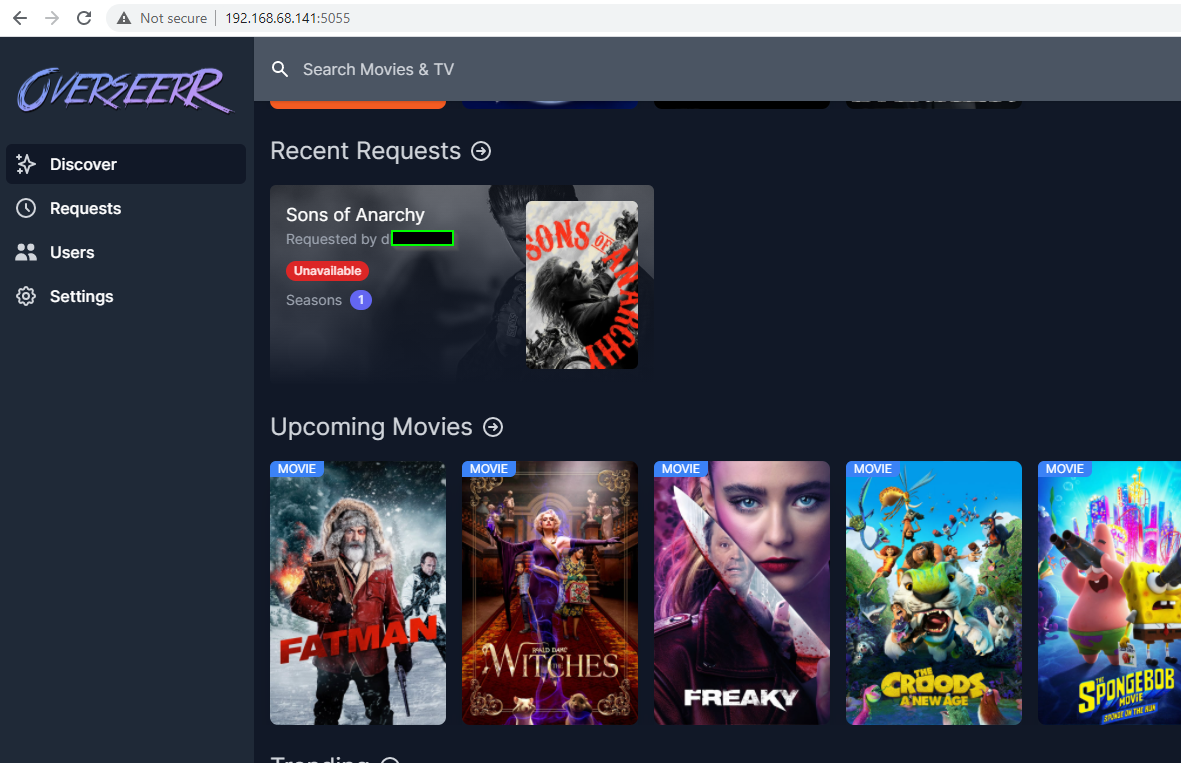
Task: Click the MOVIE tag on The Croods
Action: (x=873, y=468)
